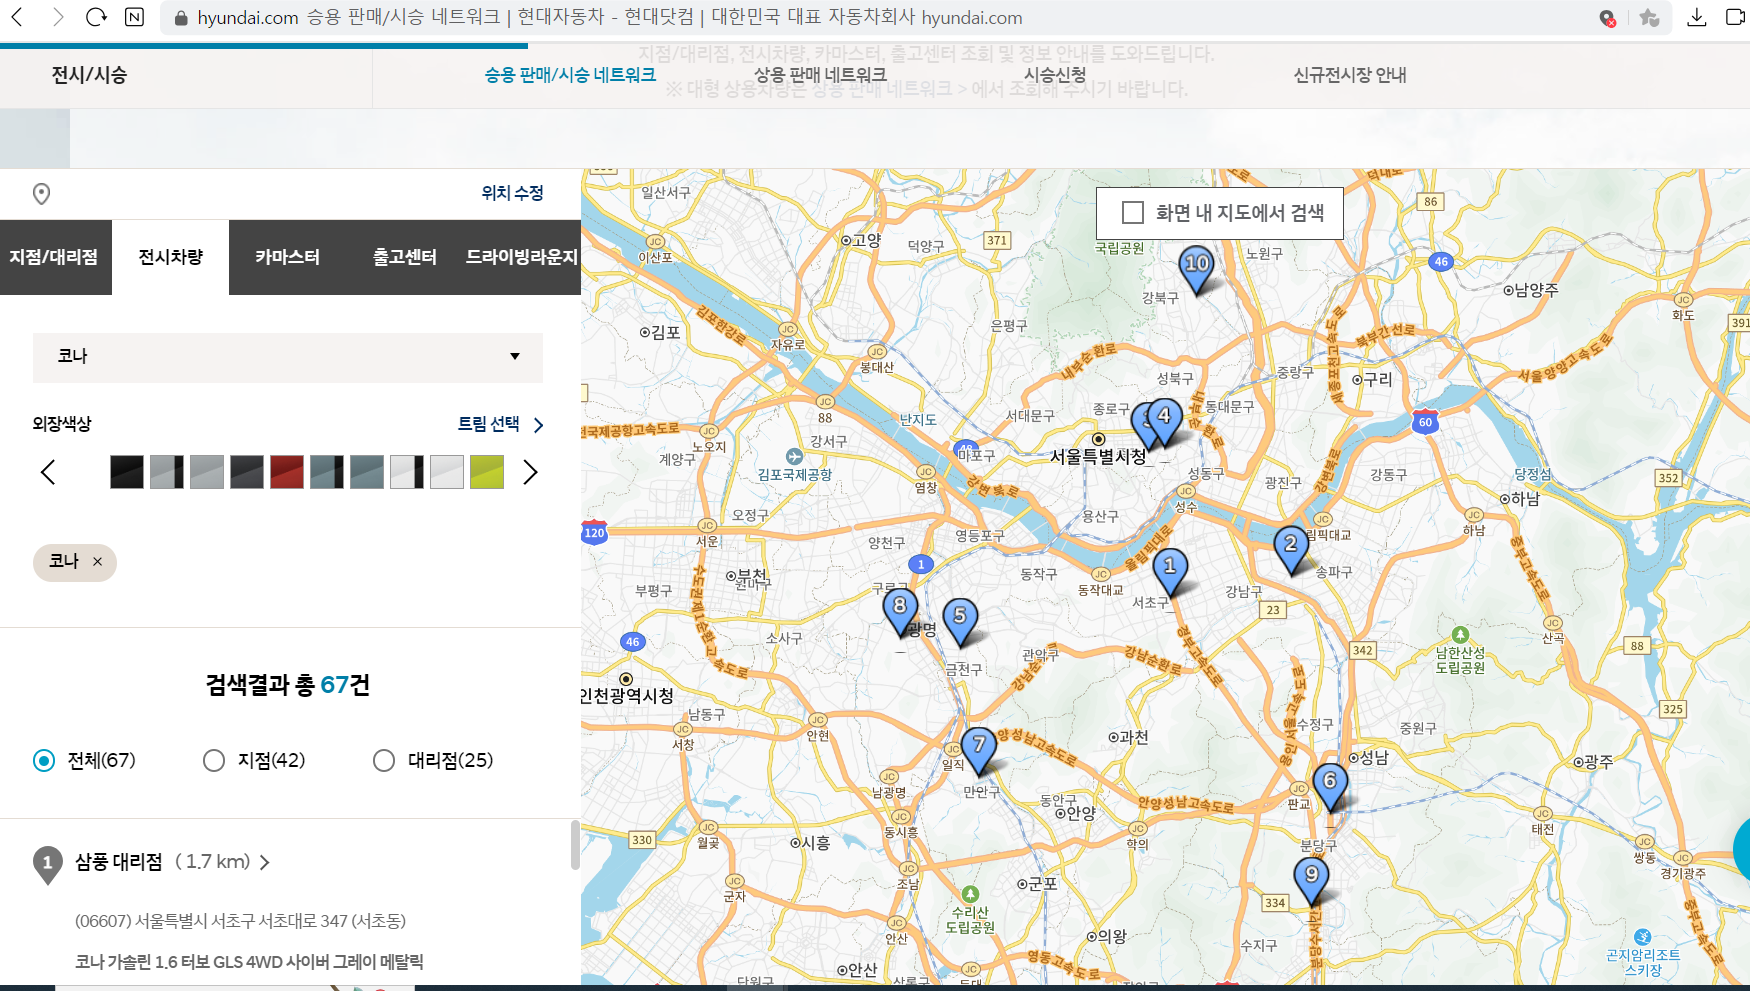Select map marker number 9
The image size is (1750, 991).
(1311, 880)
